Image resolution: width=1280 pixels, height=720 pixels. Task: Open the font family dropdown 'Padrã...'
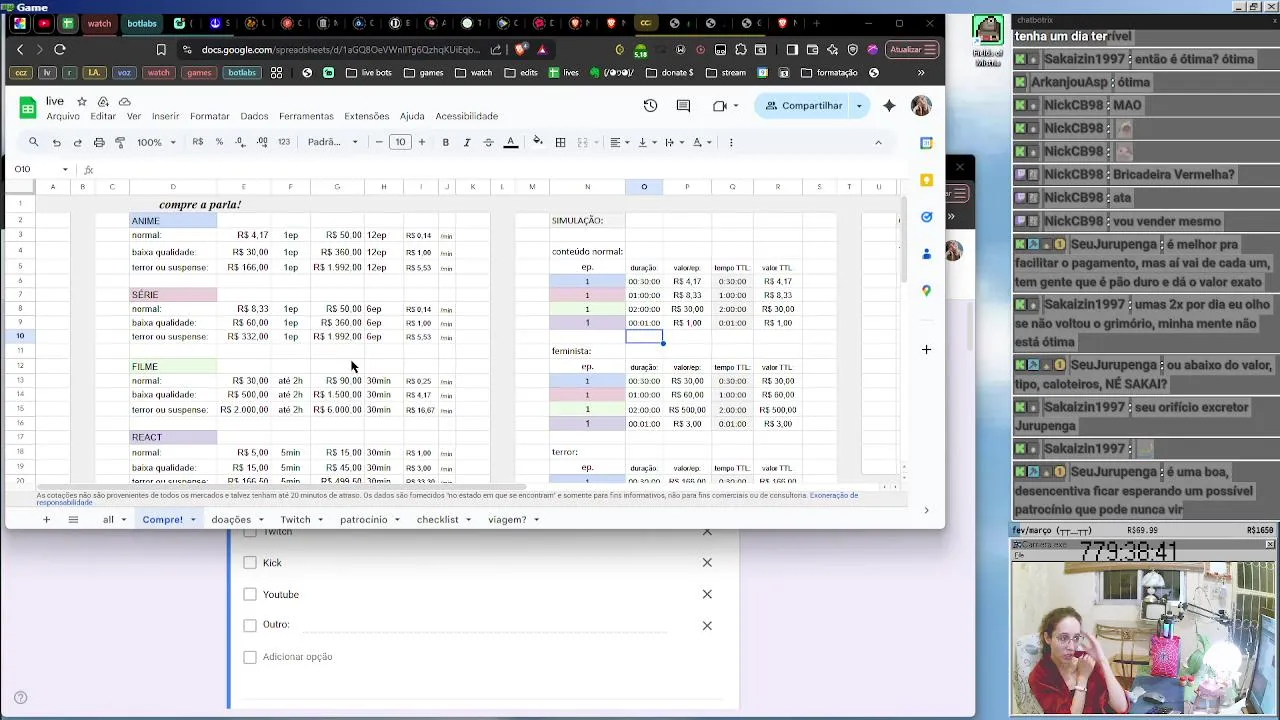(x=333, y=142)
